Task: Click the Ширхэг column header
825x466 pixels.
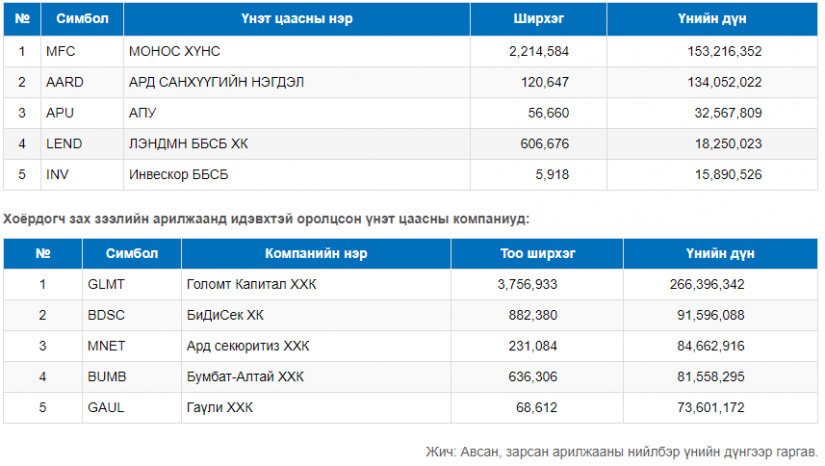Action: pos(538,18)
